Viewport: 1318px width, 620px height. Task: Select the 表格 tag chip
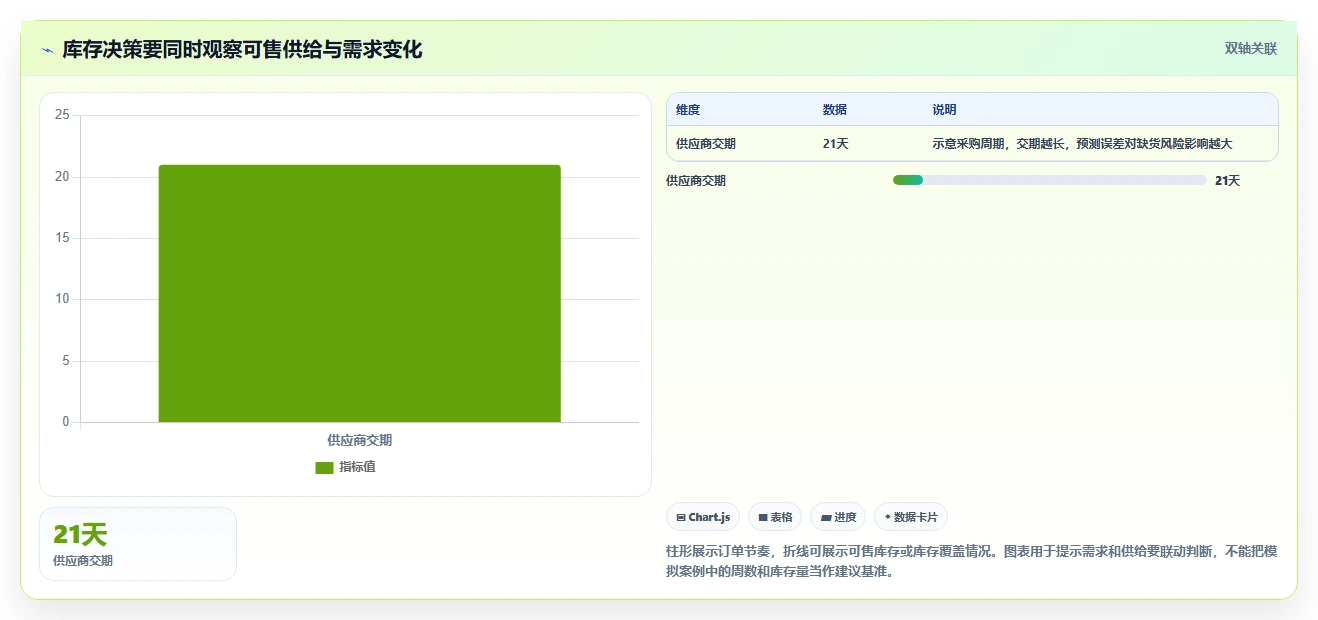(775, 517)
